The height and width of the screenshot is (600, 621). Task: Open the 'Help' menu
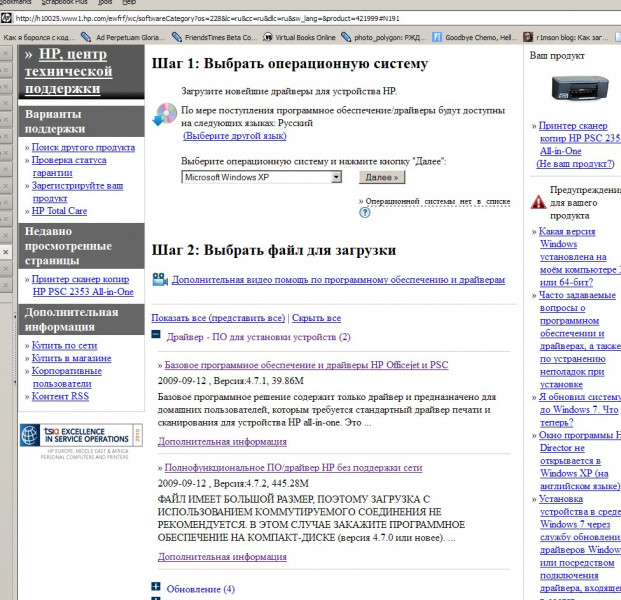point(129,2)
